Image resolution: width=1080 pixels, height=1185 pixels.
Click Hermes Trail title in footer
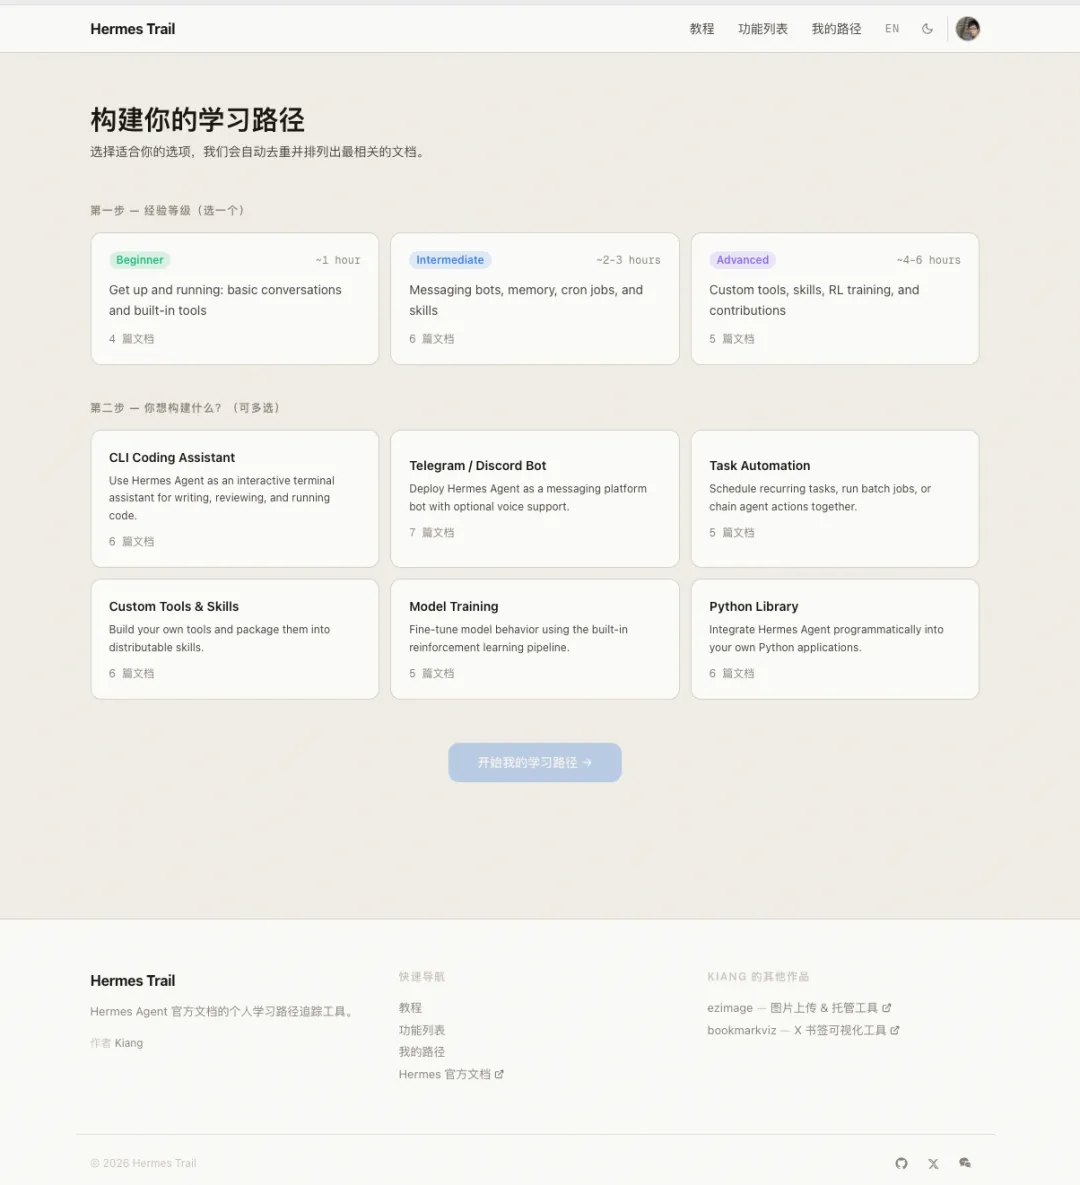[132, 981]
